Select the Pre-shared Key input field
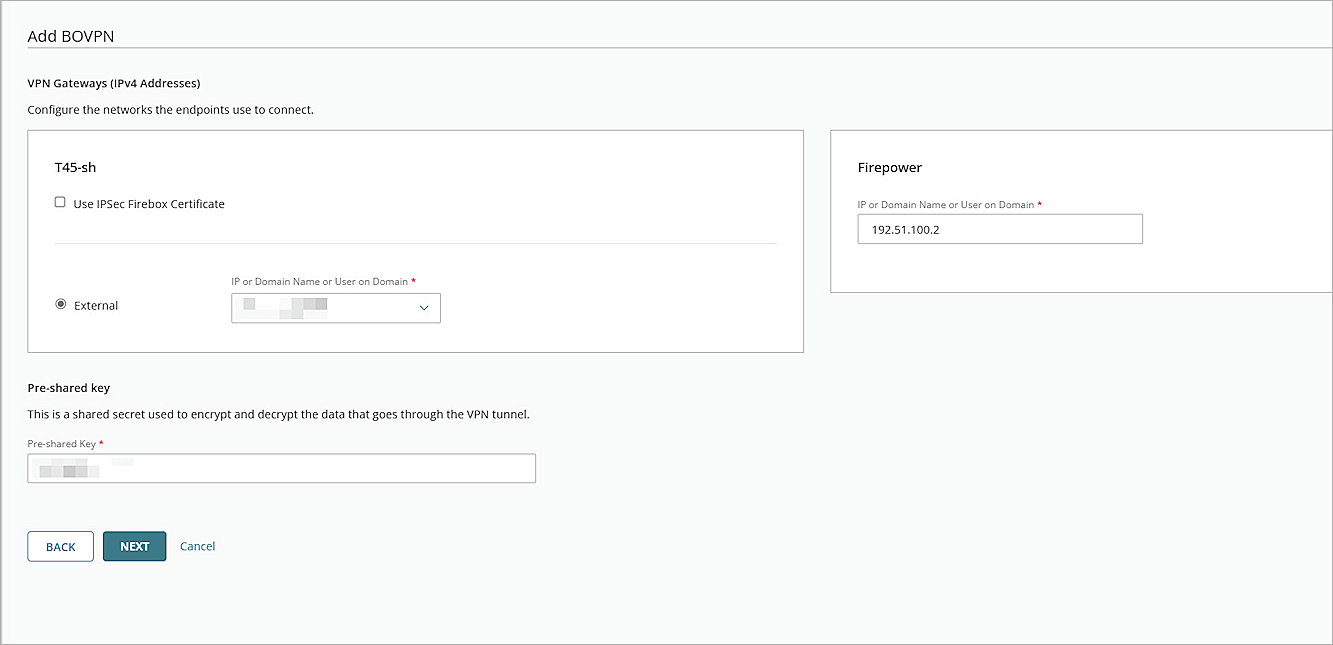 coord(281,468)
